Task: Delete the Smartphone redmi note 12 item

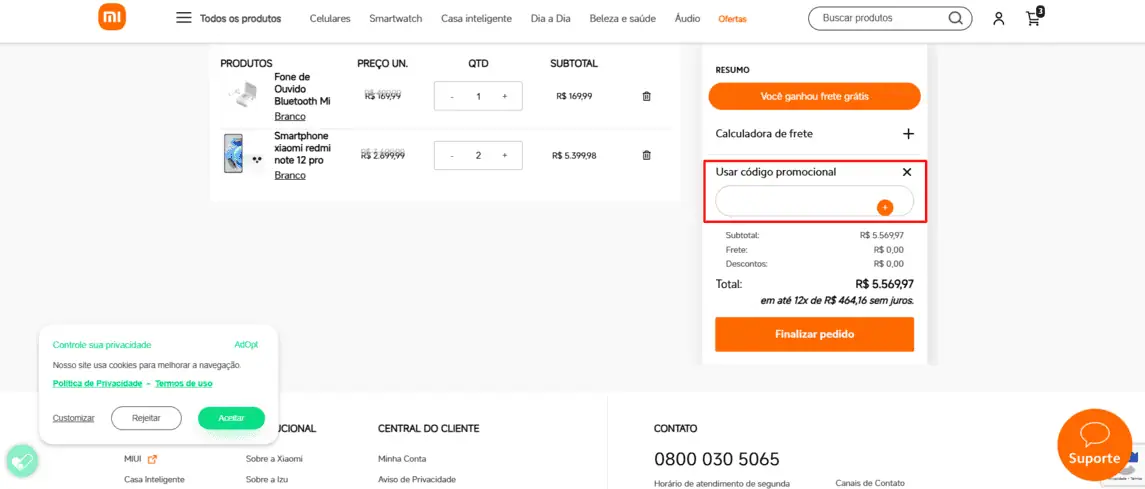Action: (646, 155)
